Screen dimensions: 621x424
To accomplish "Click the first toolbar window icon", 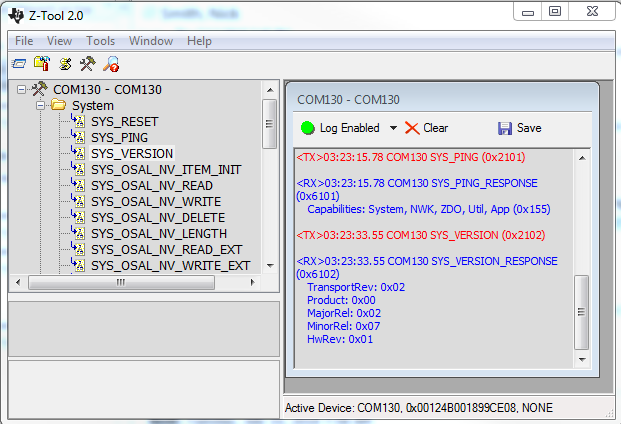I will click(x=19, y=63).
